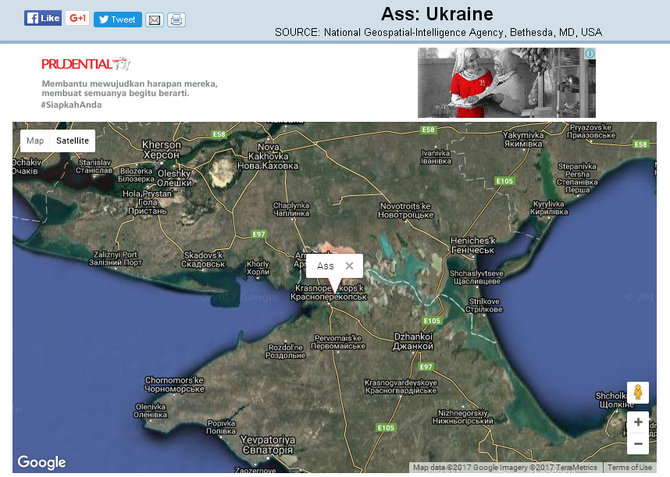Click the Skadovs'k town label
Viewport: 670px width, 477px height.
(203, 259)
